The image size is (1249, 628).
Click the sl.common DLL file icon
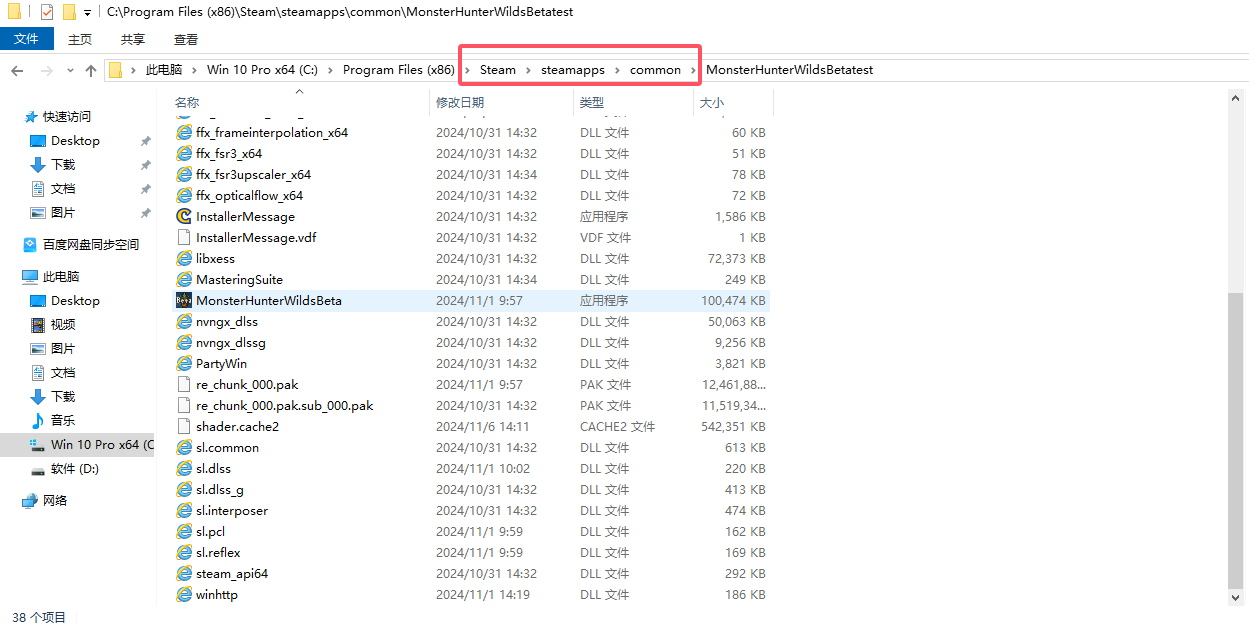point(184,448)
